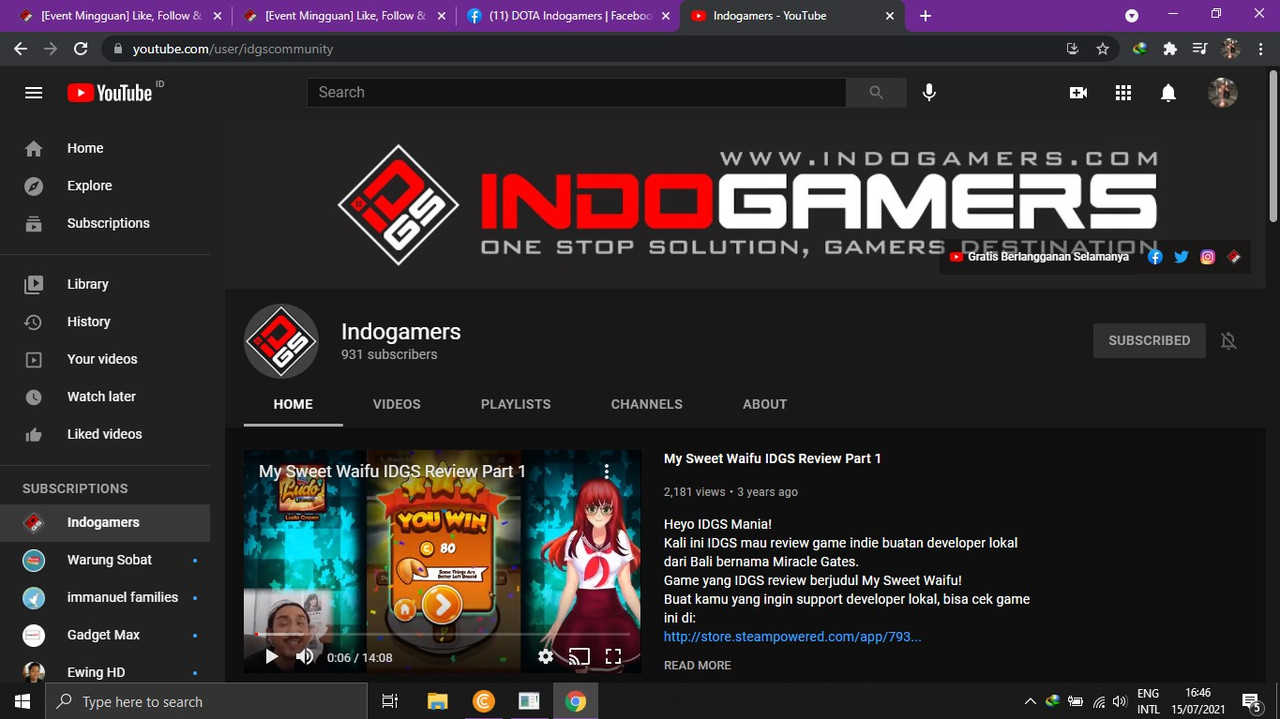Open a new browser tab
Viewport: 1280px width, 719px height.
pyautogui.click(x=925, y=16)
